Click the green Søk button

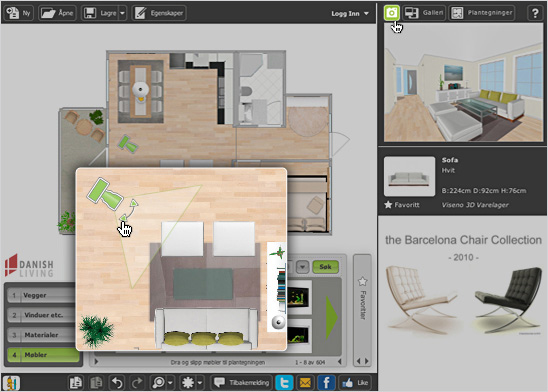point(325,267)
